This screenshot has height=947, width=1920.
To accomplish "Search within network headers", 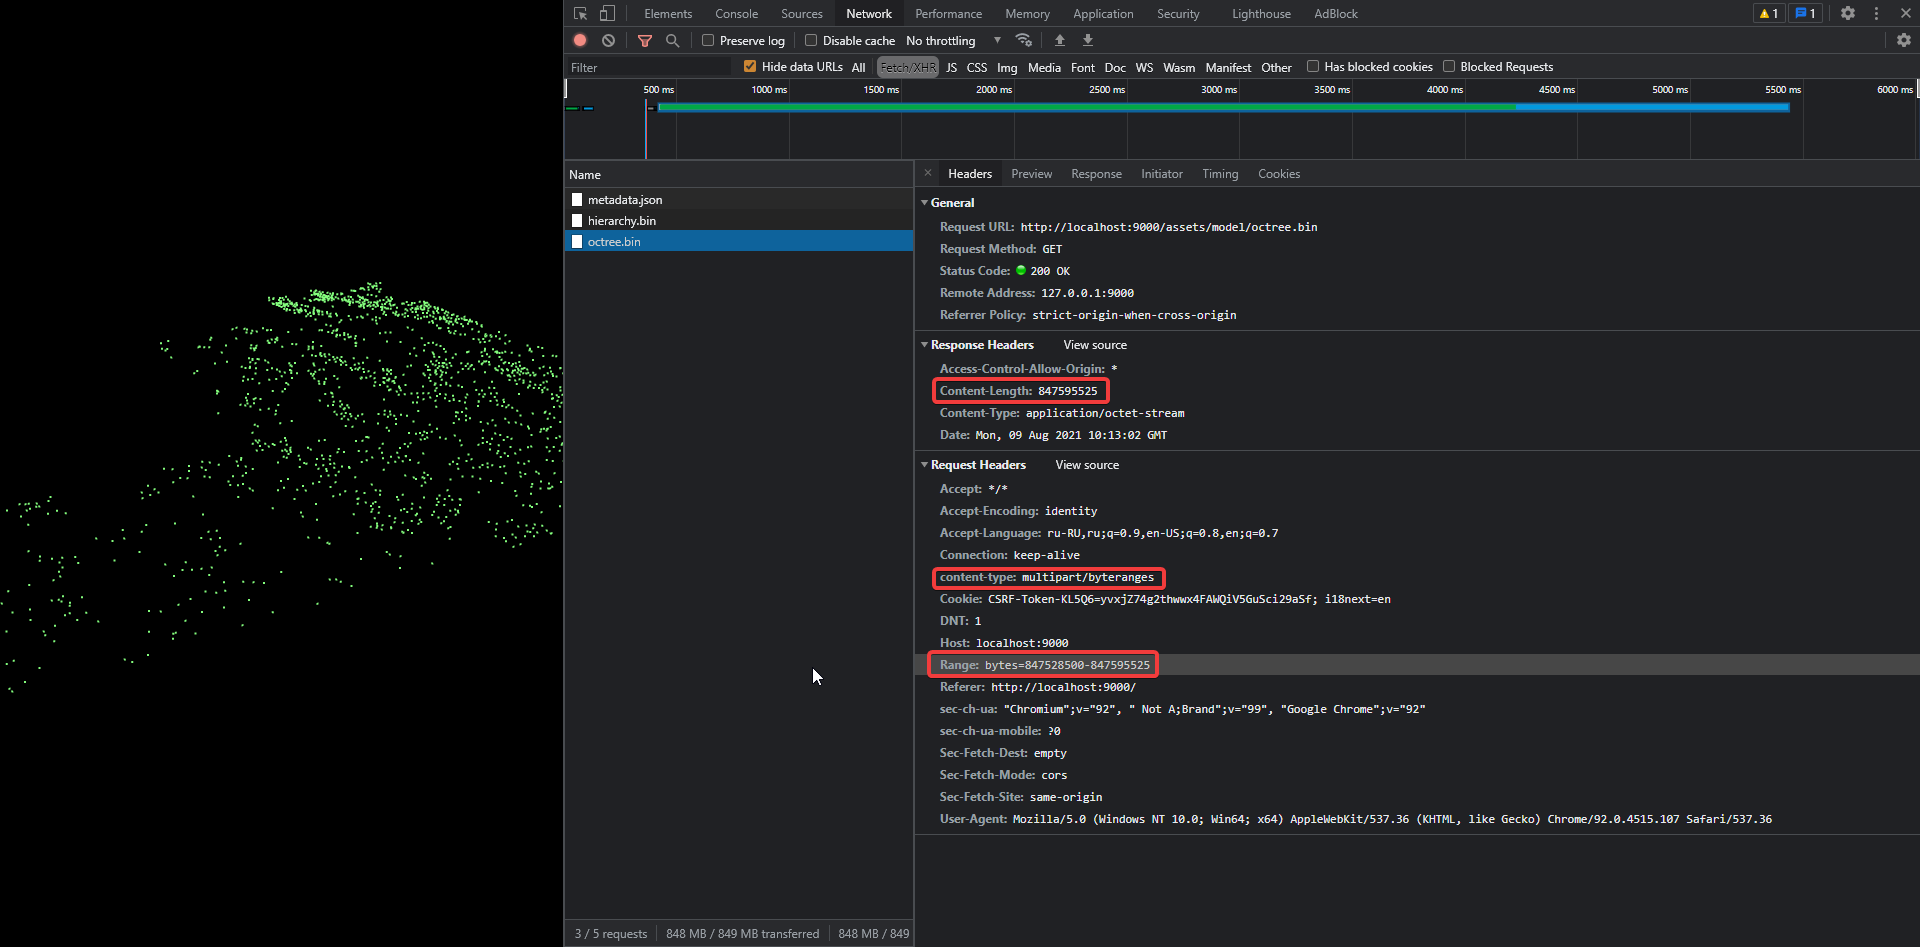I will (x=672, y=40).
